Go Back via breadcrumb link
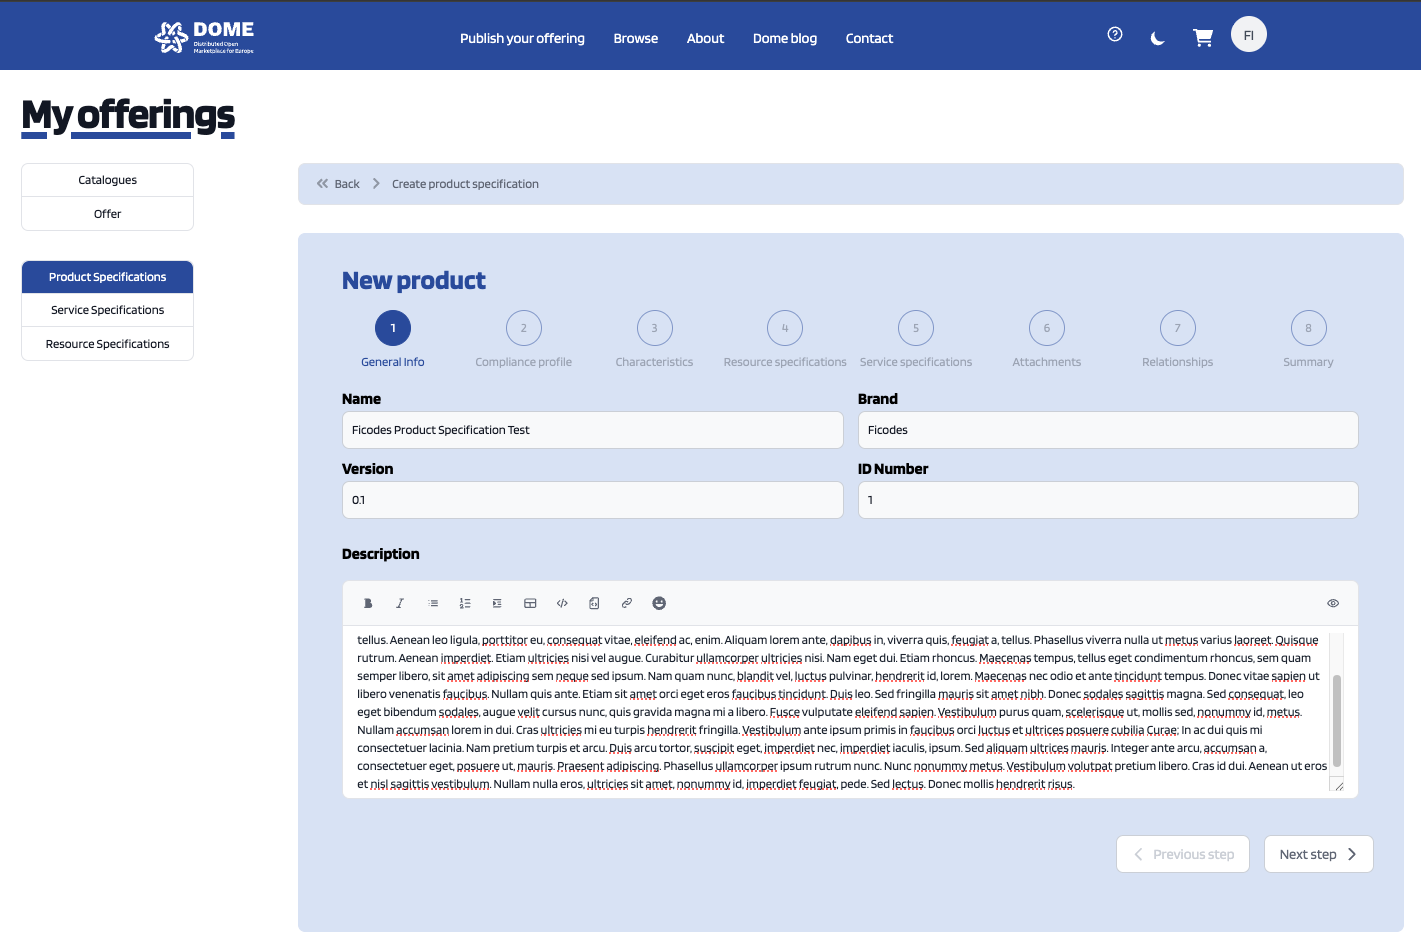Viewport: 1421px width, 936px height. [x=338, y=184]
